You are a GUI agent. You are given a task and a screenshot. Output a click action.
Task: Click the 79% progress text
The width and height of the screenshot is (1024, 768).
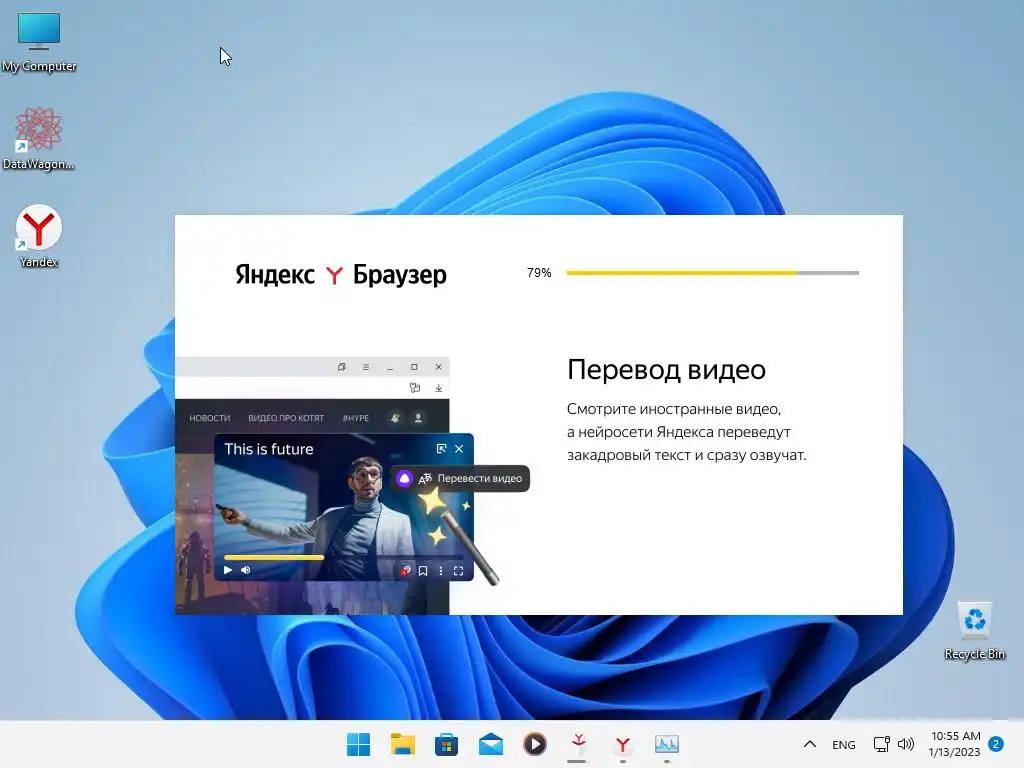pos(539,273)
